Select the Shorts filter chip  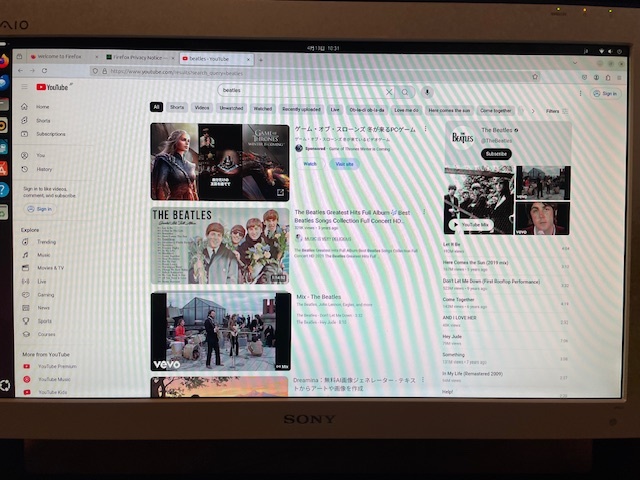(x=177, y=107)
